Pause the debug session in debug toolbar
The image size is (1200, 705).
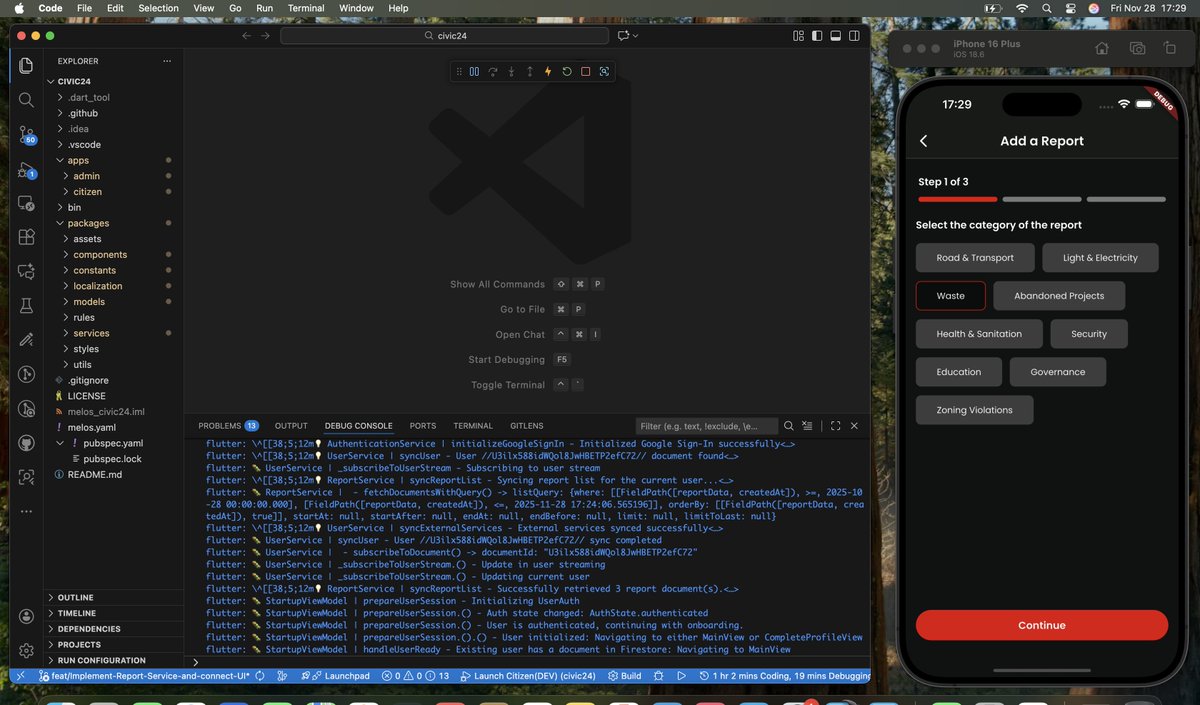click(x=474, y=71)
